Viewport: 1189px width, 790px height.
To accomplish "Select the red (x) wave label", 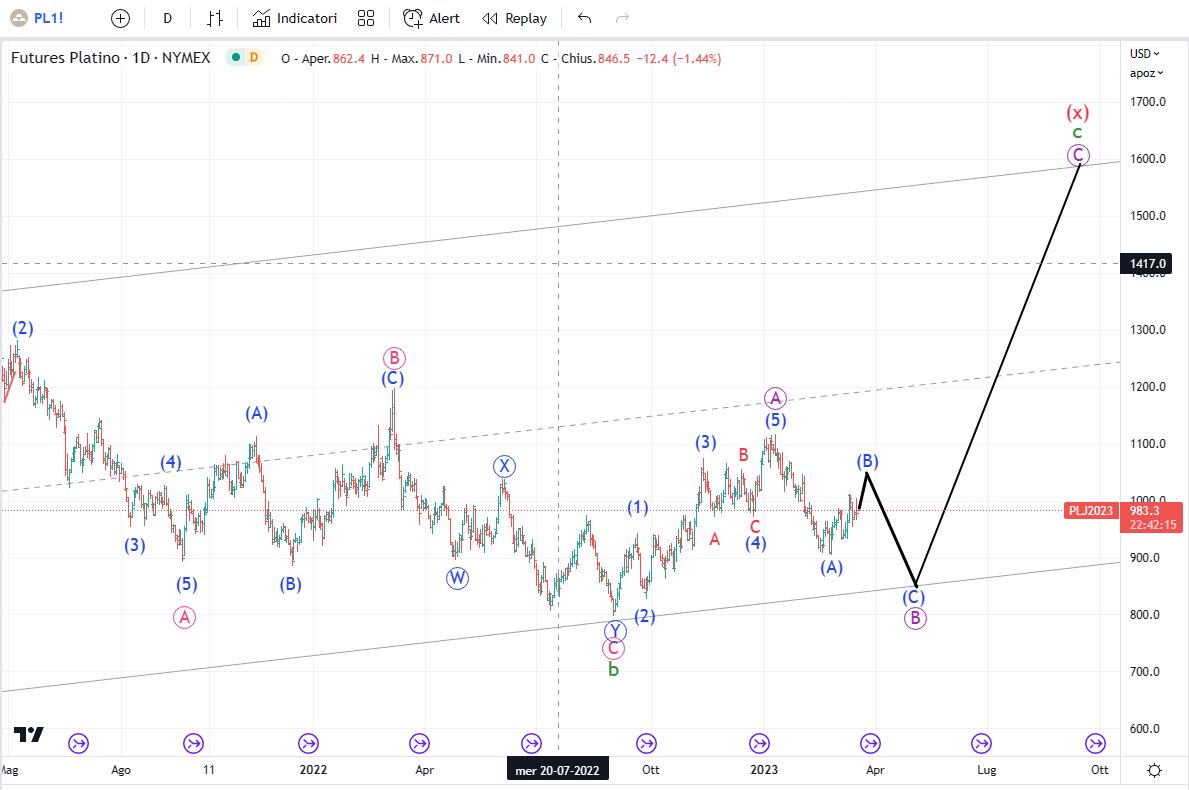I will click(1078, 113).
